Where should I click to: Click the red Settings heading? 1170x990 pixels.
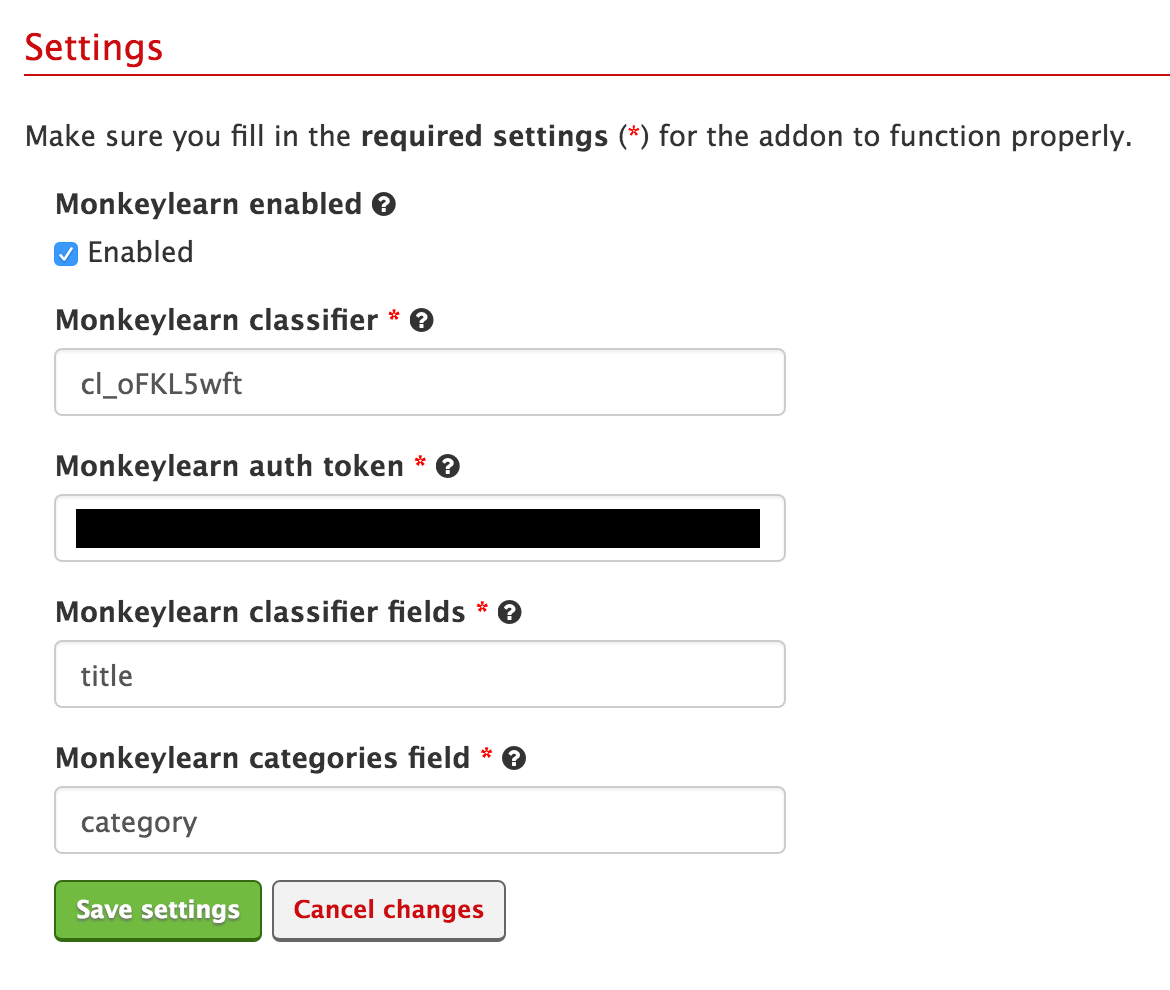(x=94, y=48)
